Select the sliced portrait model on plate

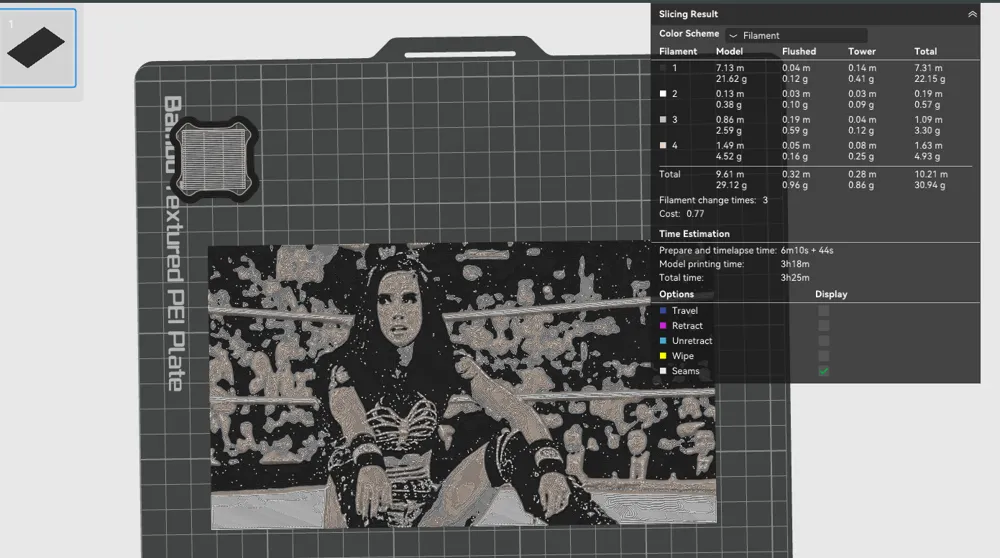pyautogui.click(x=462, y=386)
